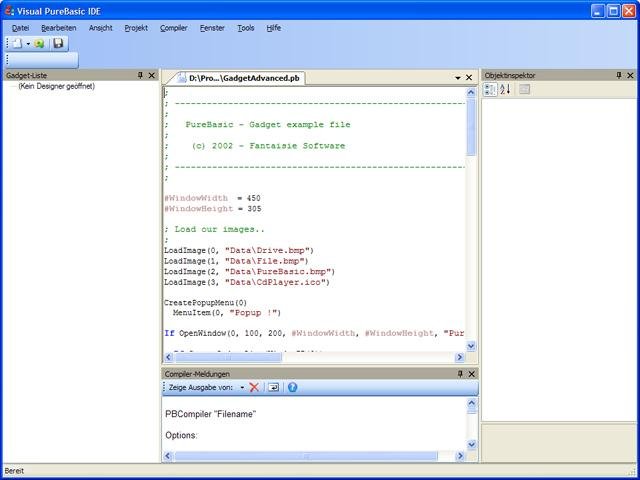This screenshot has width=640, height=480.
Task: Open the document list dropdown arrow in editor
Action: (457, 77)
